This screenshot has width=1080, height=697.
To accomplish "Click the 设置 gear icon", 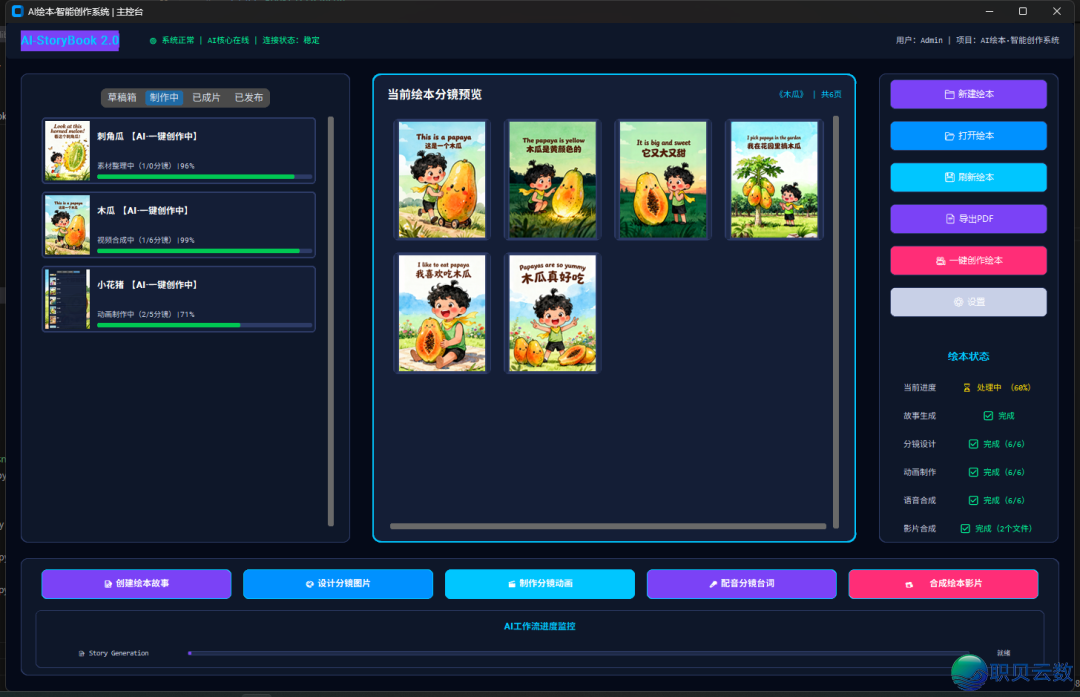I will [x=958, y=302].
